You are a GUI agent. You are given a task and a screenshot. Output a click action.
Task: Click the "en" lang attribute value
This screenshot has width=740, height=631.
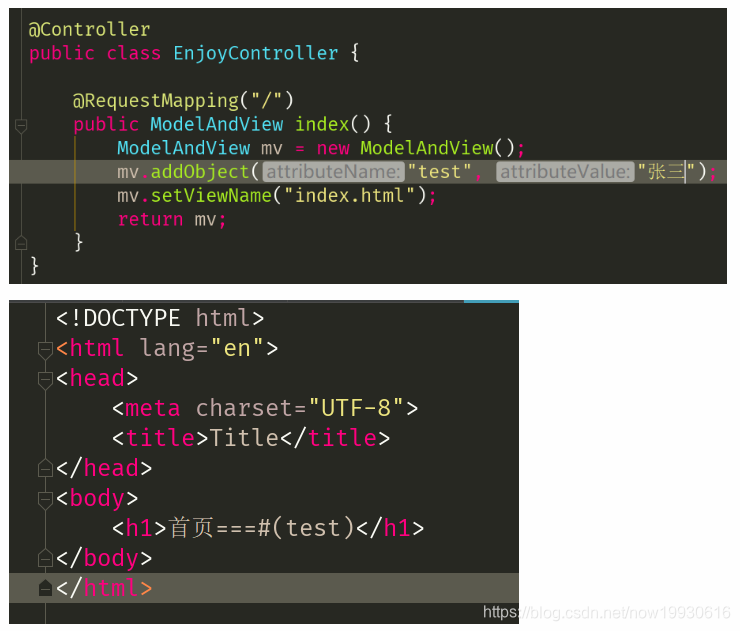coord(237,348)
